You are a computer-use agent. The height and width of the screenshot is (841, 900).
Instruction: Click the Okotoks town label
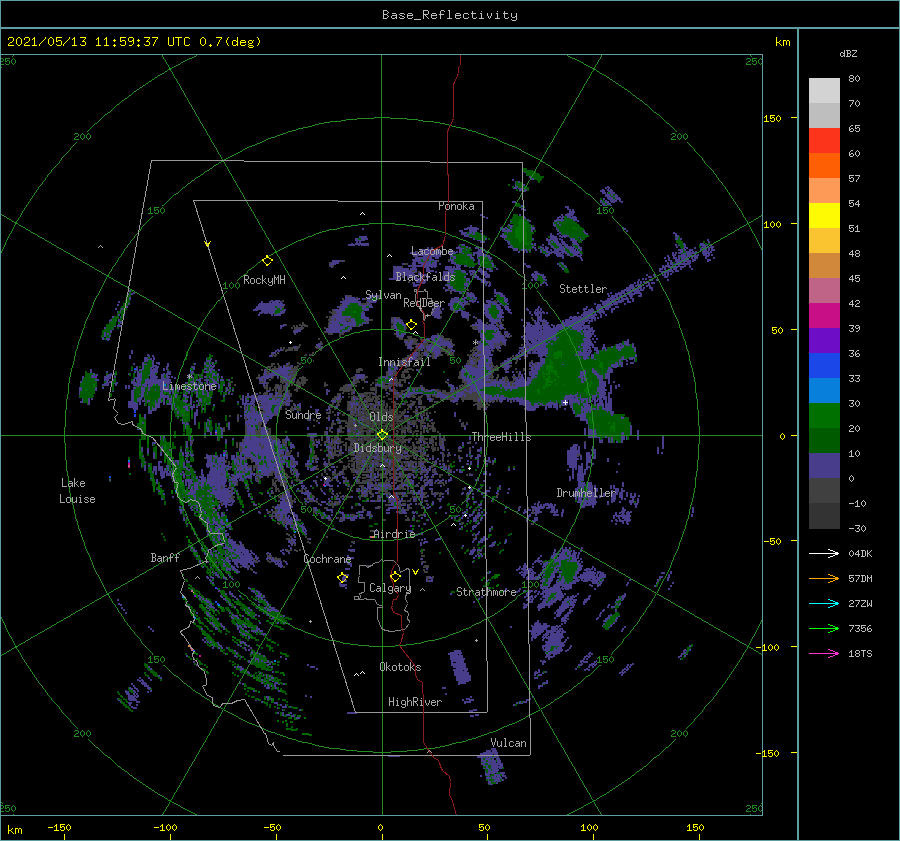click(x=400, y=667)
